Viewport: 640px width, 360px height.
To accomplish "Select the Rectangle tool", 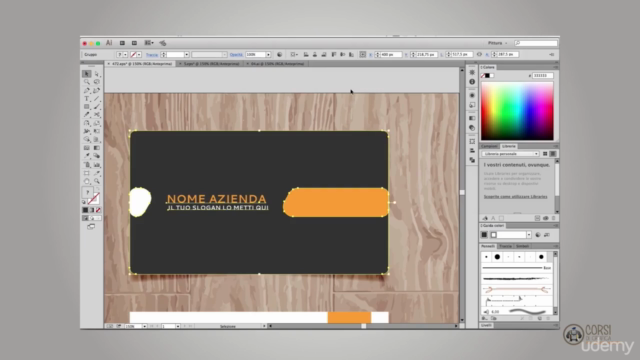I will pos(87,107).
